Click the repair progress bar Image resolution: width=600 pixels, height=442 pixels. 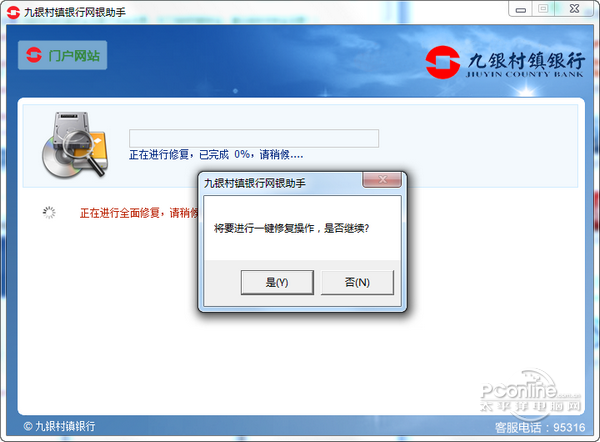pyautogui.click(x=254, y=138)
